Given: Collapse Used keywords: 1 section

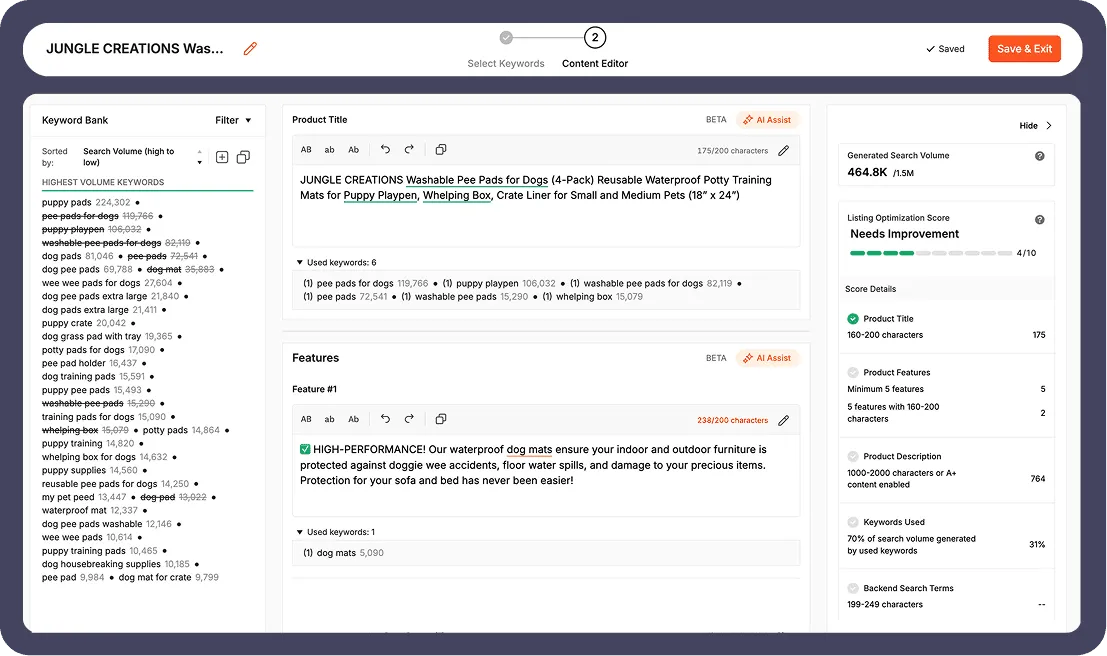Looking at the screenshot, I should 335,532.
